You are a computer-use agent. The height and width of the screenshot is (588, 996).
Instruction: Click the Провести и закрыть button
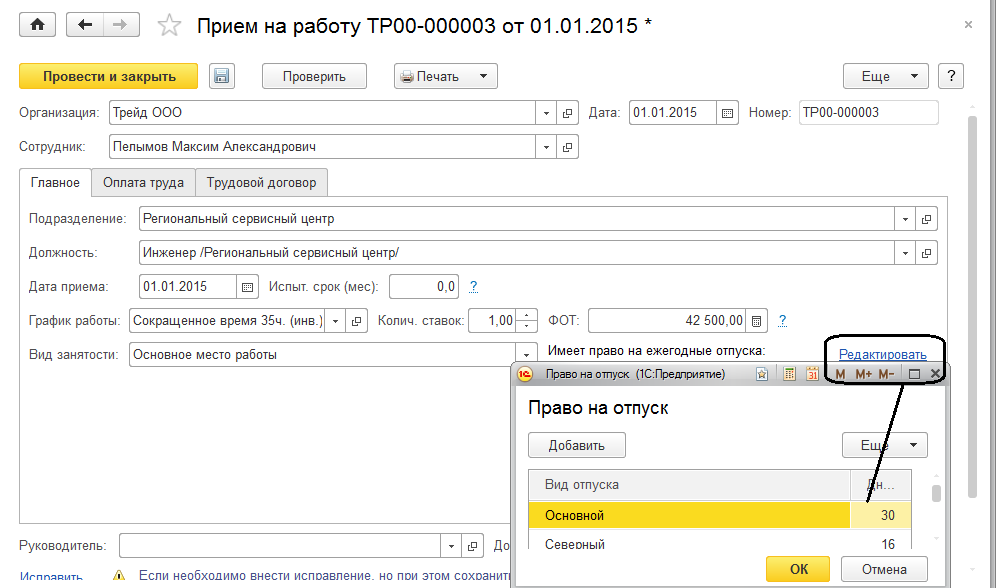click(109, 76)
